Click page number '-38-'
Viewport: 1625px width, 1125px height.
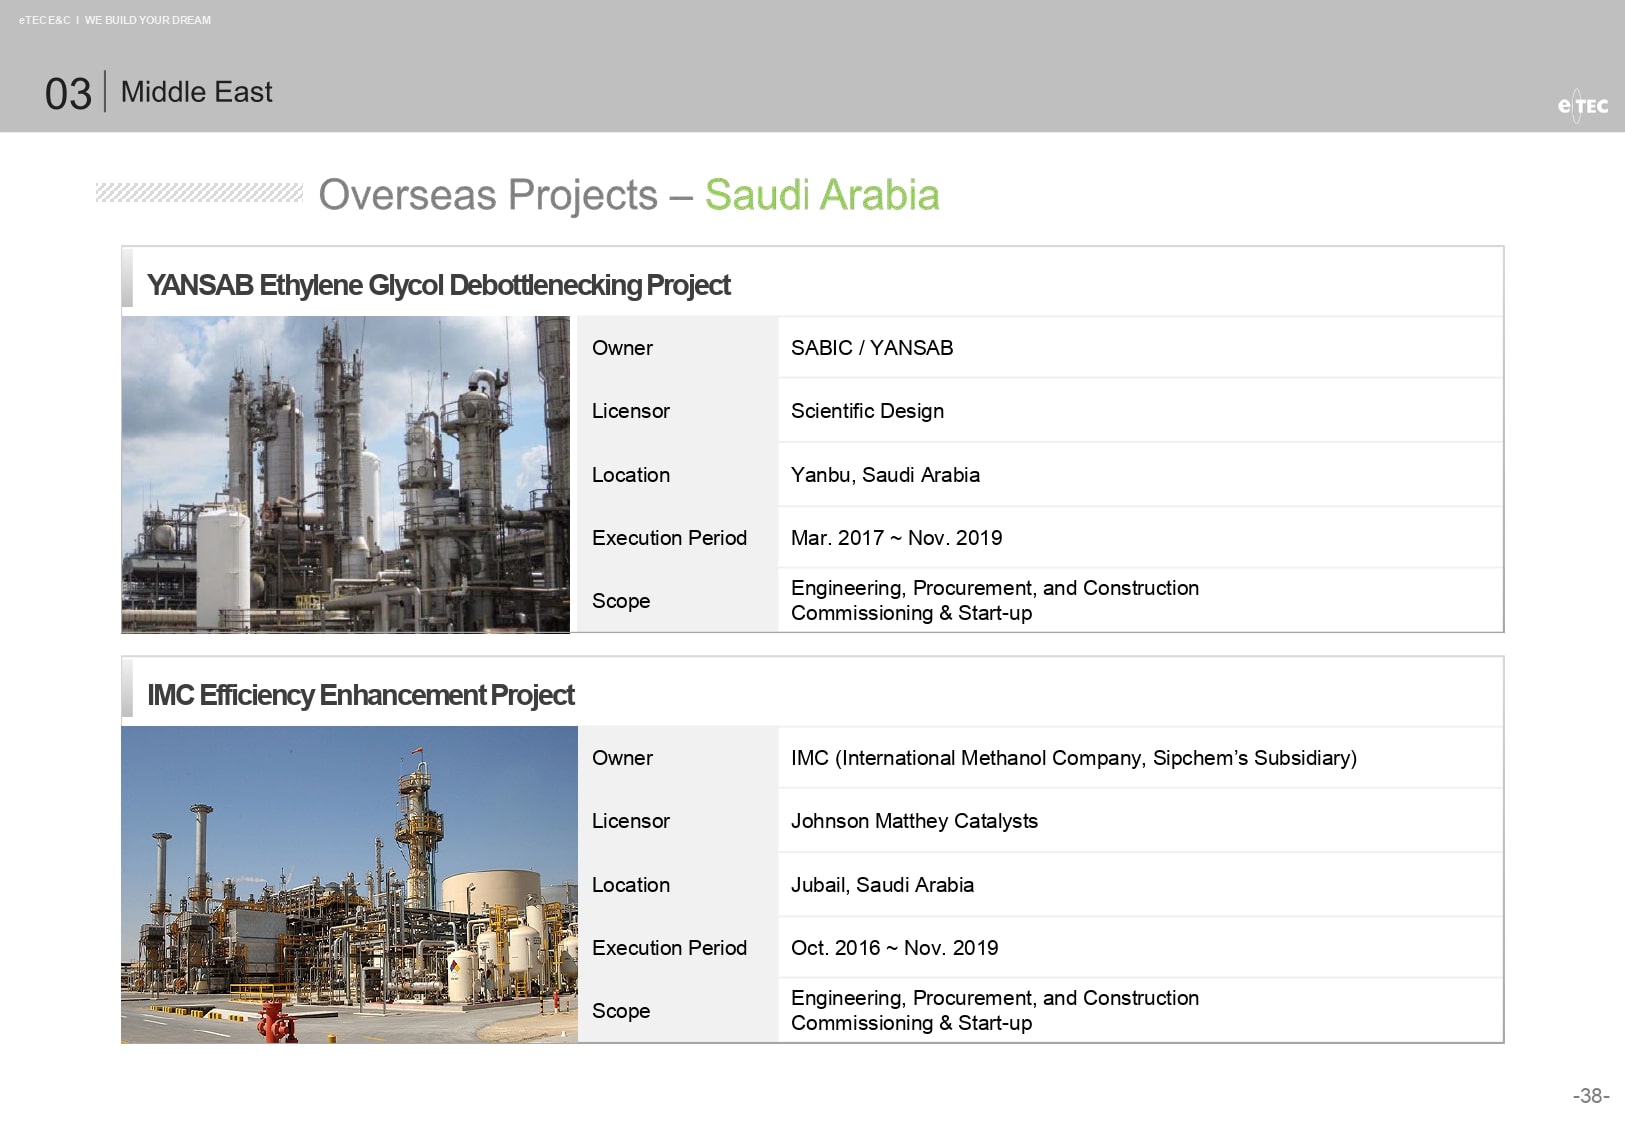(x=1591, y=1096)
